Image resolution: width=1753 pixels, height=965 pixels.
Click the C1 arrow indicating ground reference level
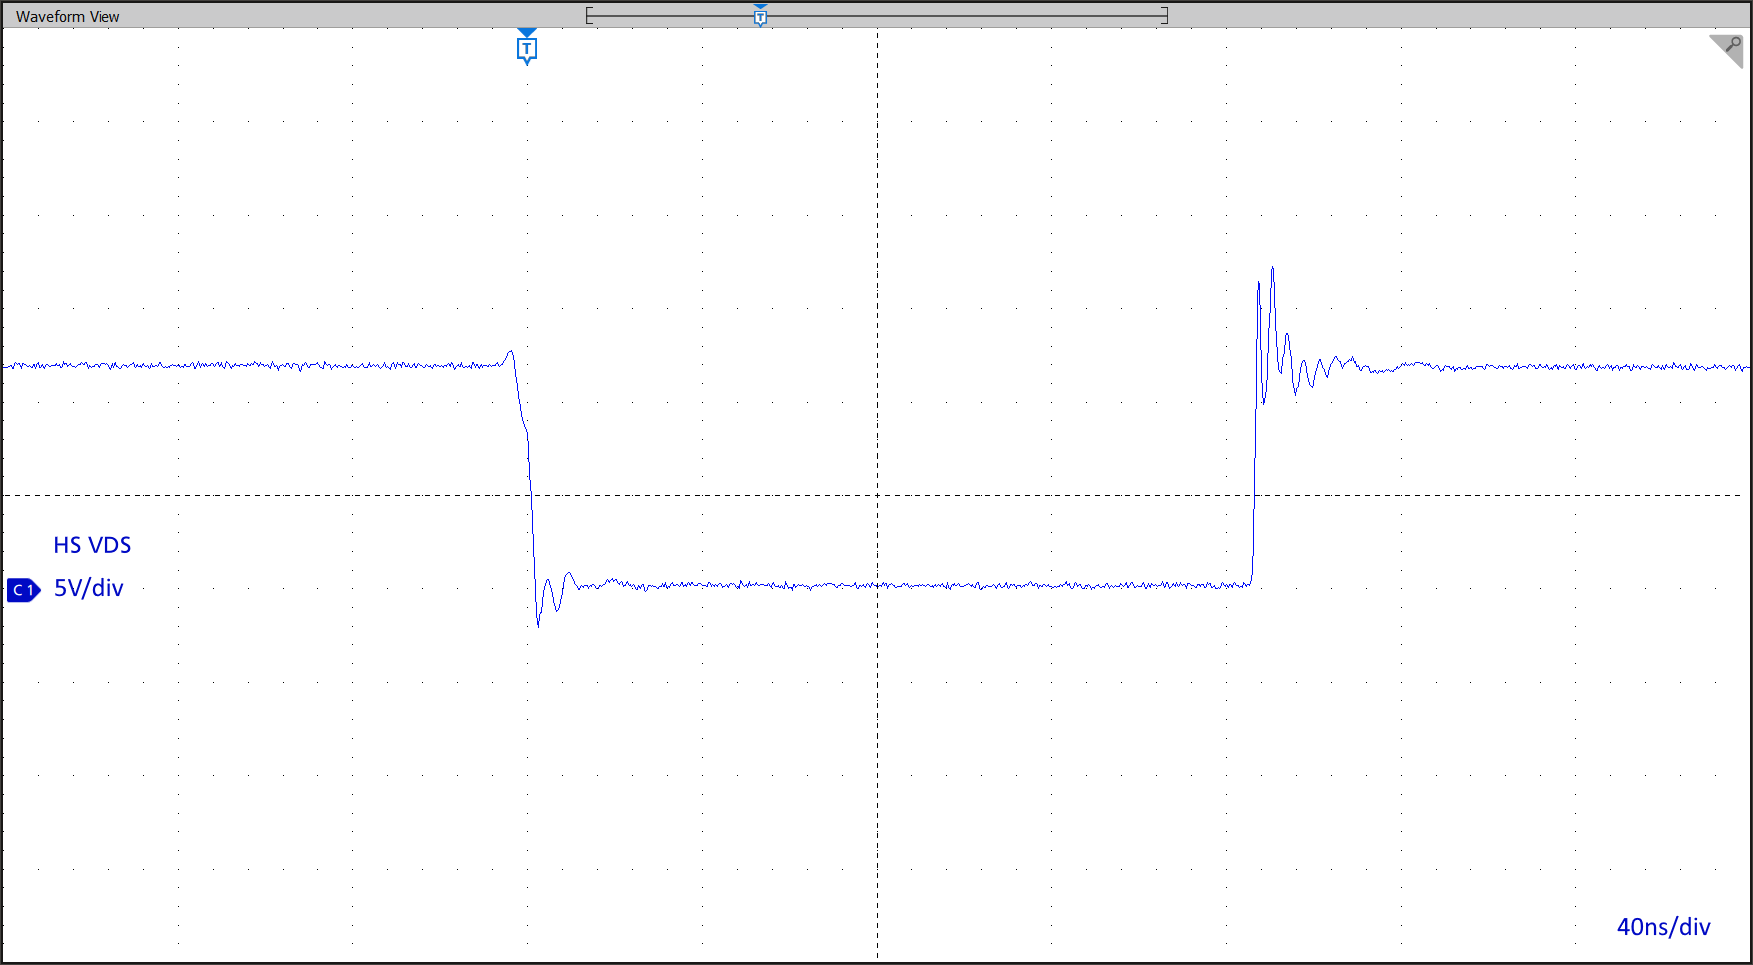(23, 589)
